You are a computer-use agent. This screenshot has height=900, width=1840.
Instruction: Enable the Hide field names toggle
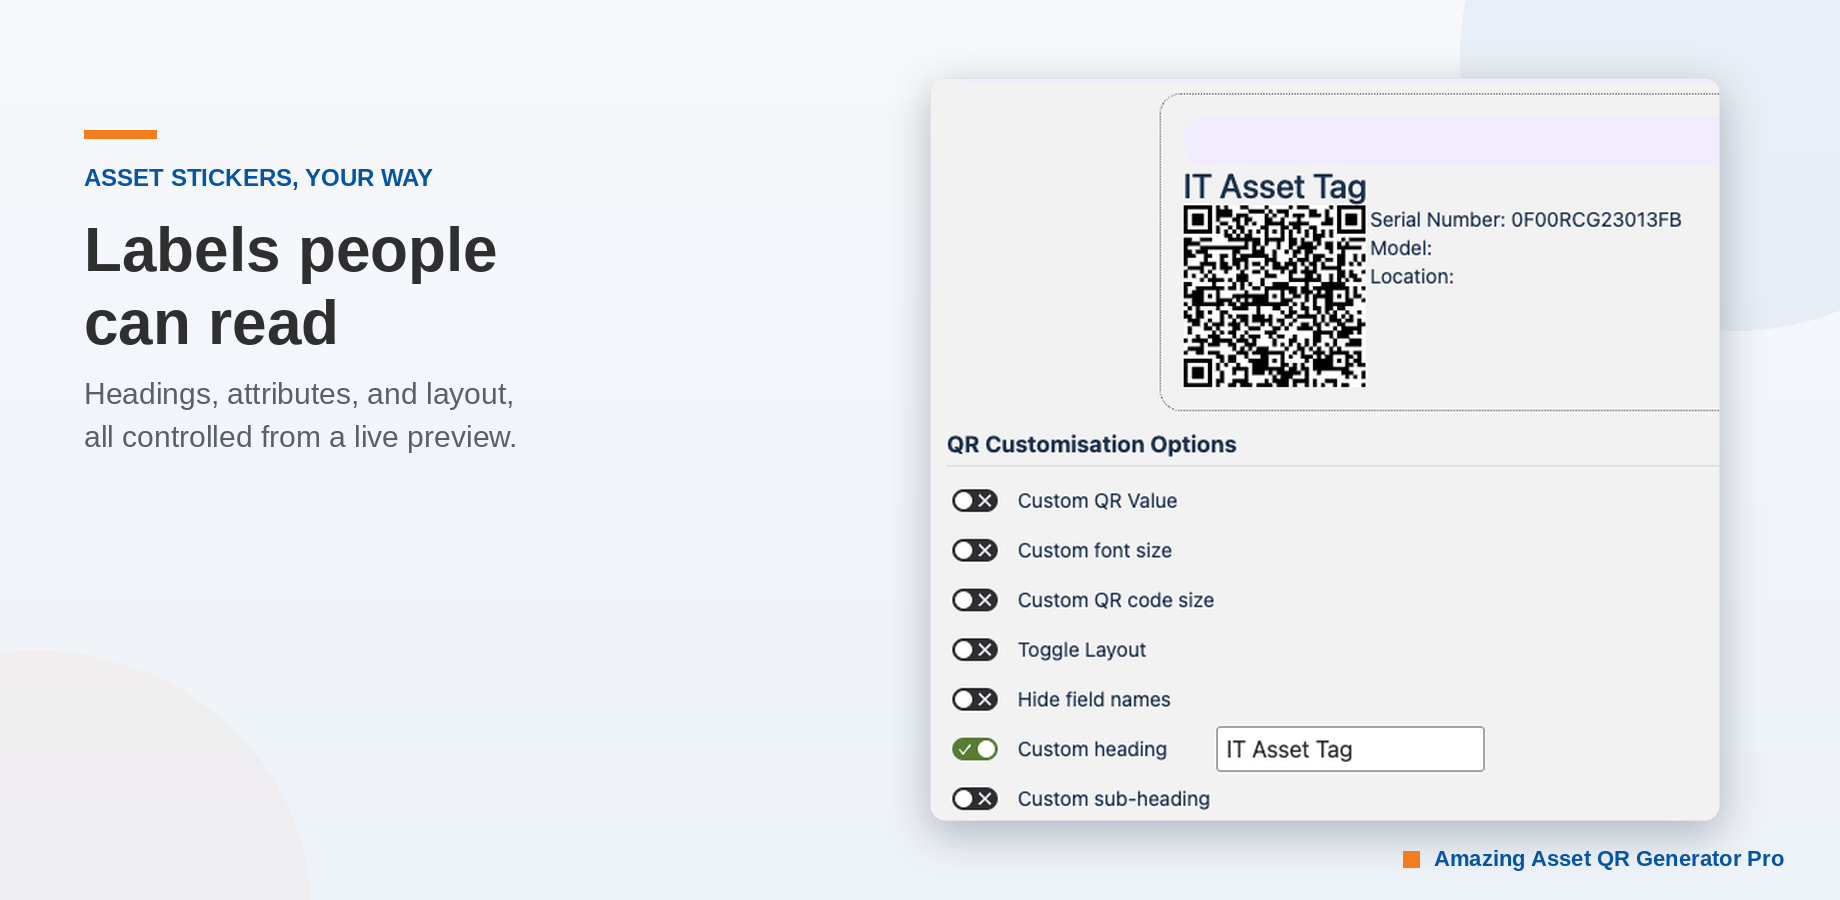click(975, 699)
